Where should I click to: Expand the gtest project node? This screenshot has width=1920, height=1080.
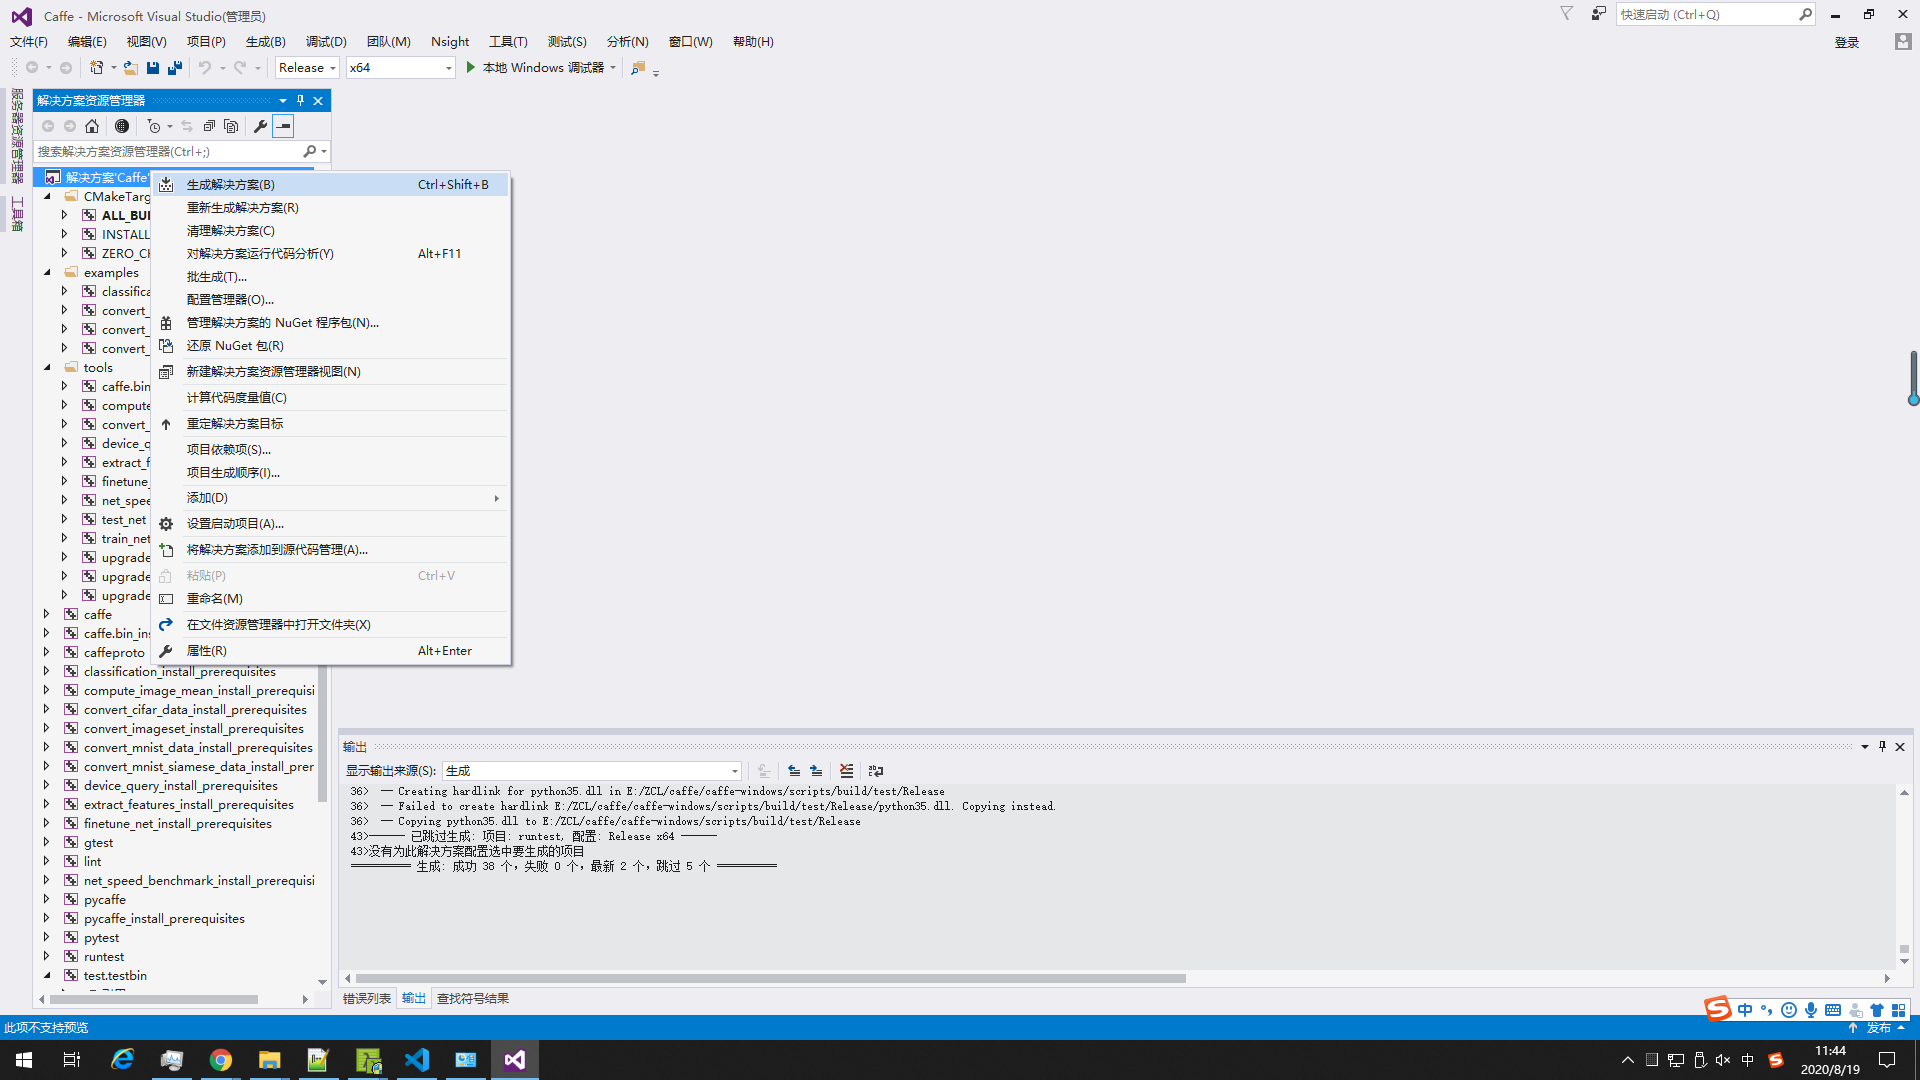click(47, 842)
